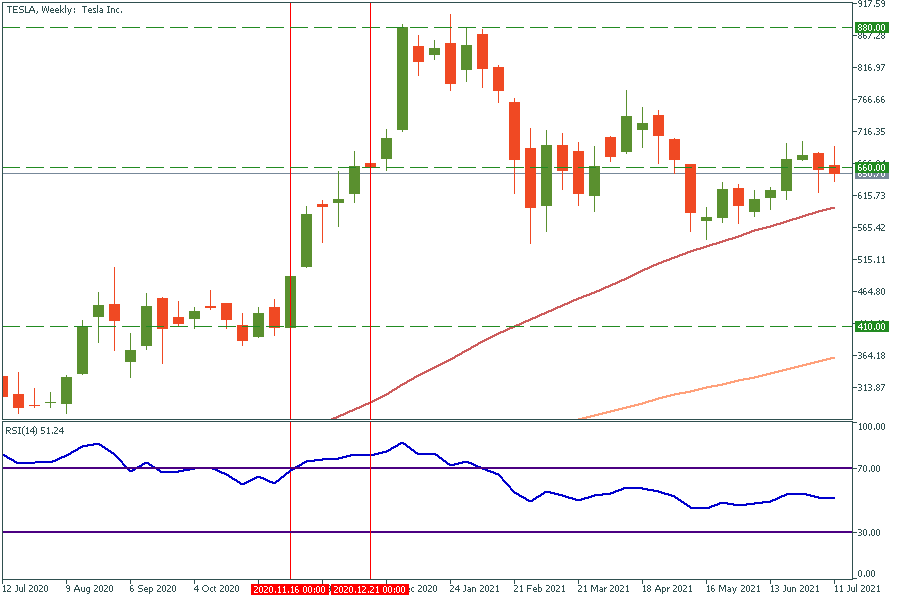This screenshot has height=600, width=900.
Task: Click the 70.00 level on RSI scale
Action: tap(870, 468)
